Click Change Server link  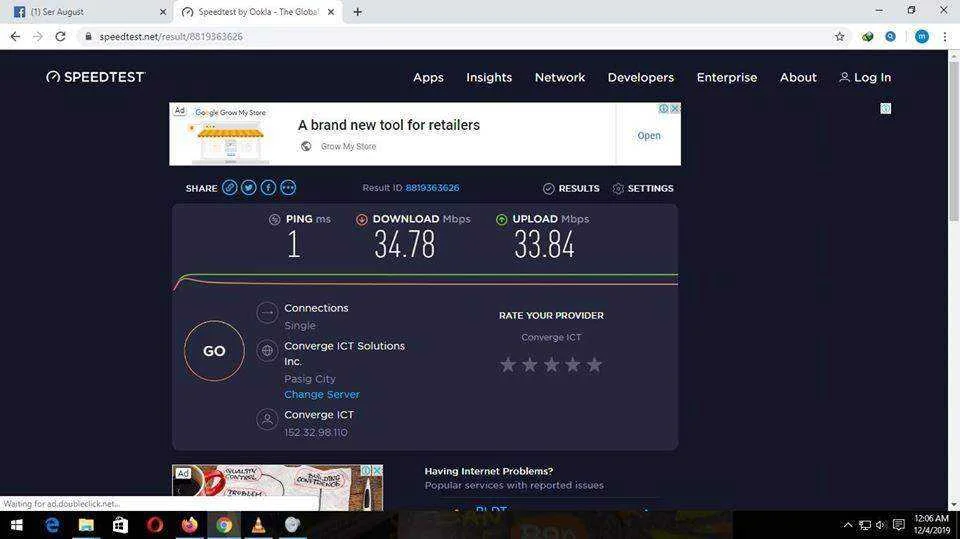click(321, 394)
